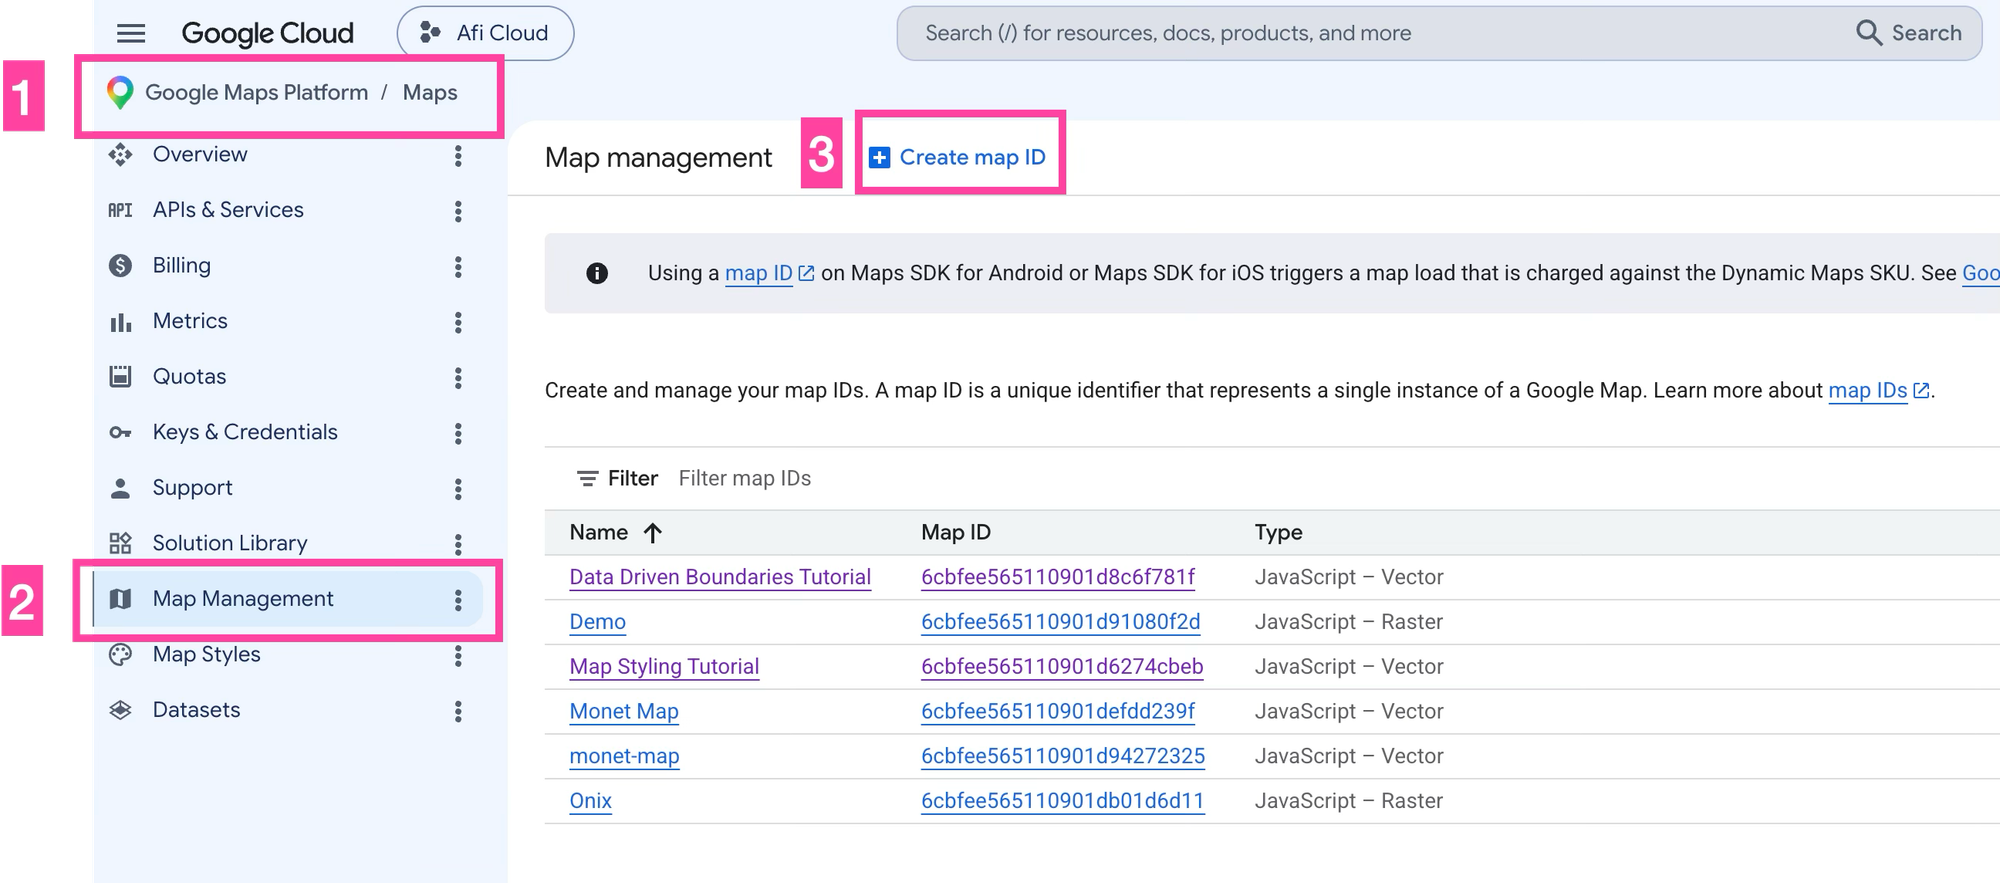Click the Billing dollar icon
The image size is (2000, 883).
[120, 265]
